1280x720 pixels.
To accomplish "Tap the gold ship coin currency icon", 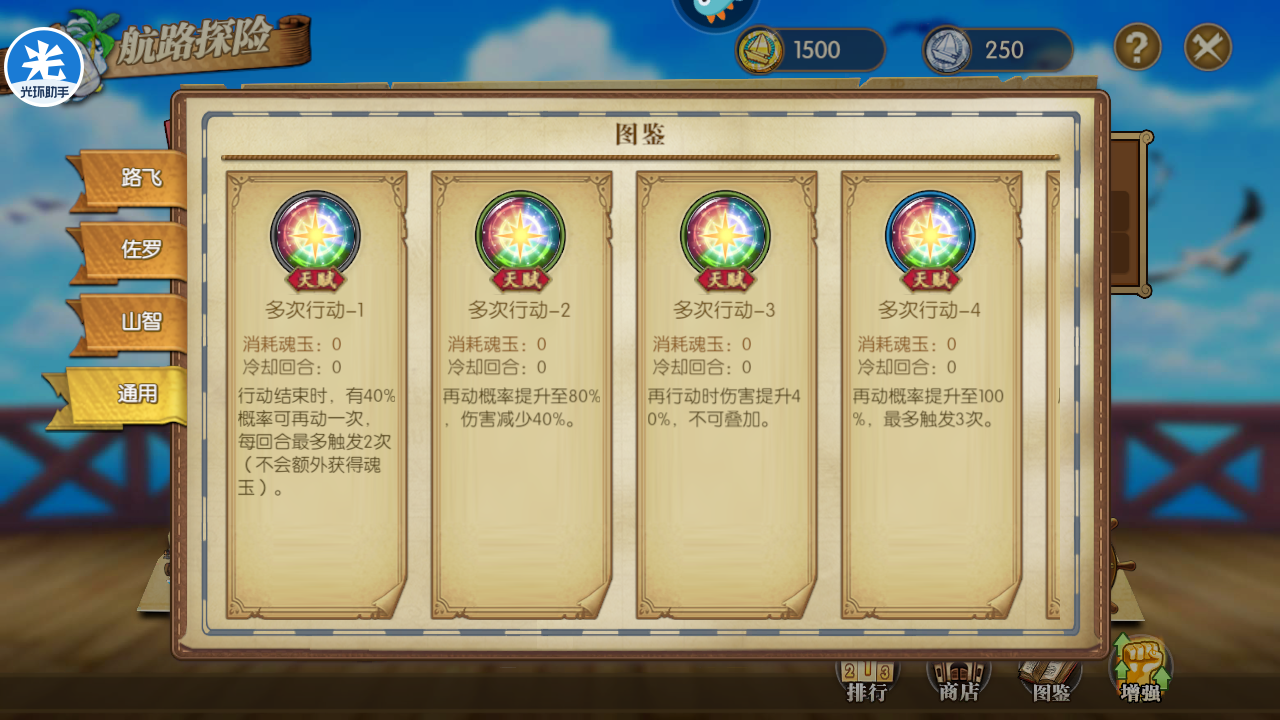I will pos(759,50).
